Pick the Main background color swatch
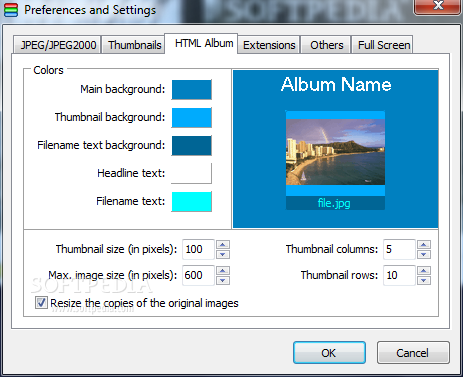Viewport: 463px width, 377px height. 192,90
